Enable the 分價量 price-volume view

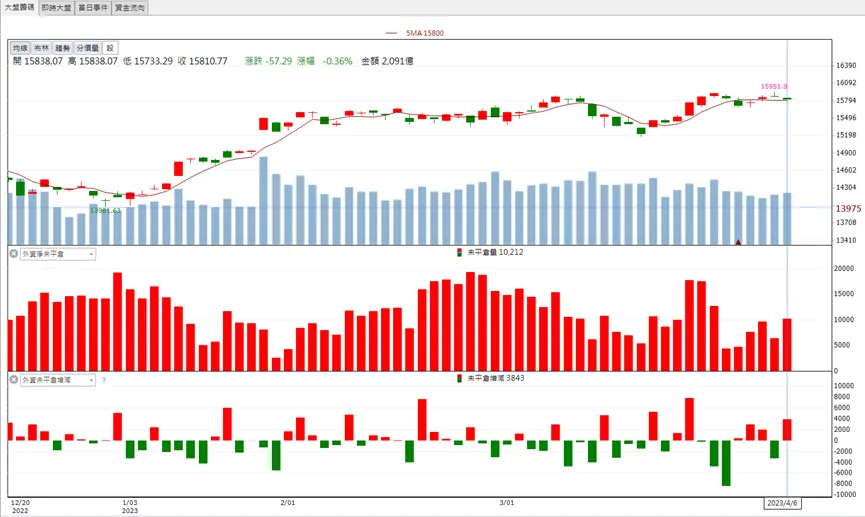[x=88, y=48]
